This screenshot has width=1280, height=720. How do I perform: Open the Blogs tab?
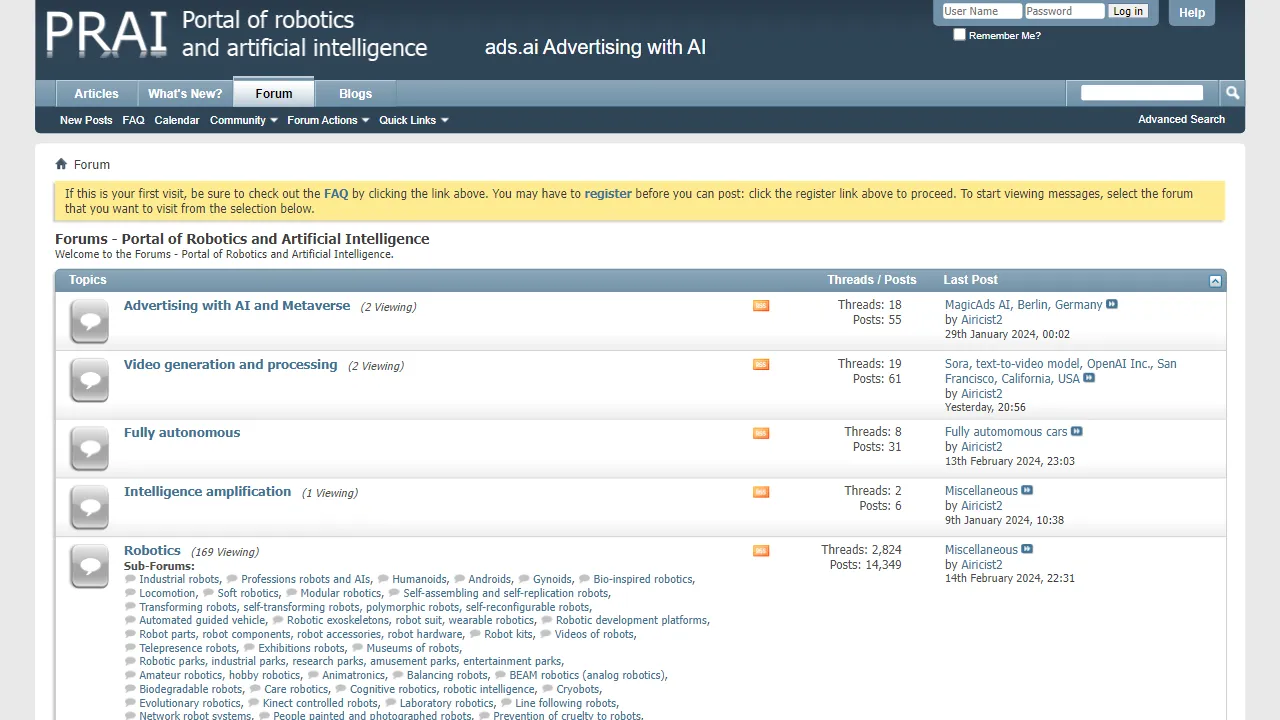[355, 94]
